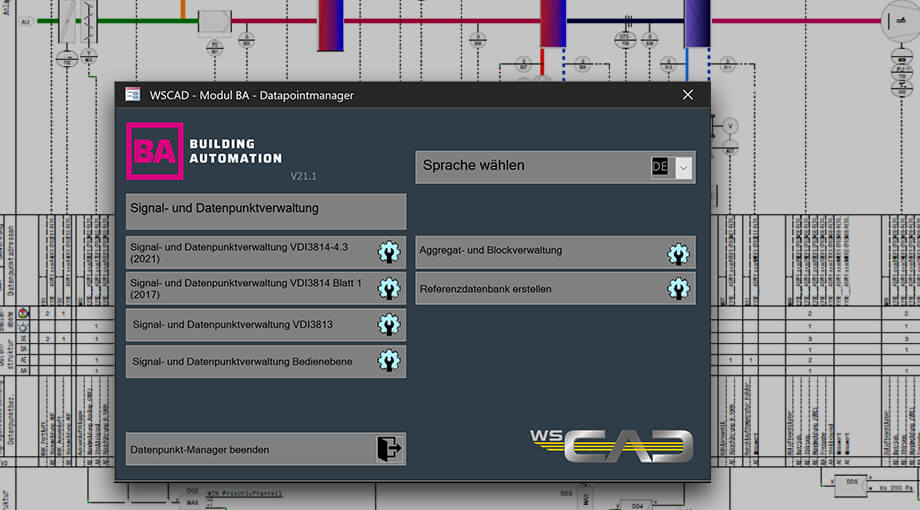The image size is (920, 510).
Task: Click the gear icon for VDI3814 Blatt 1
Action: click(388, 289)
